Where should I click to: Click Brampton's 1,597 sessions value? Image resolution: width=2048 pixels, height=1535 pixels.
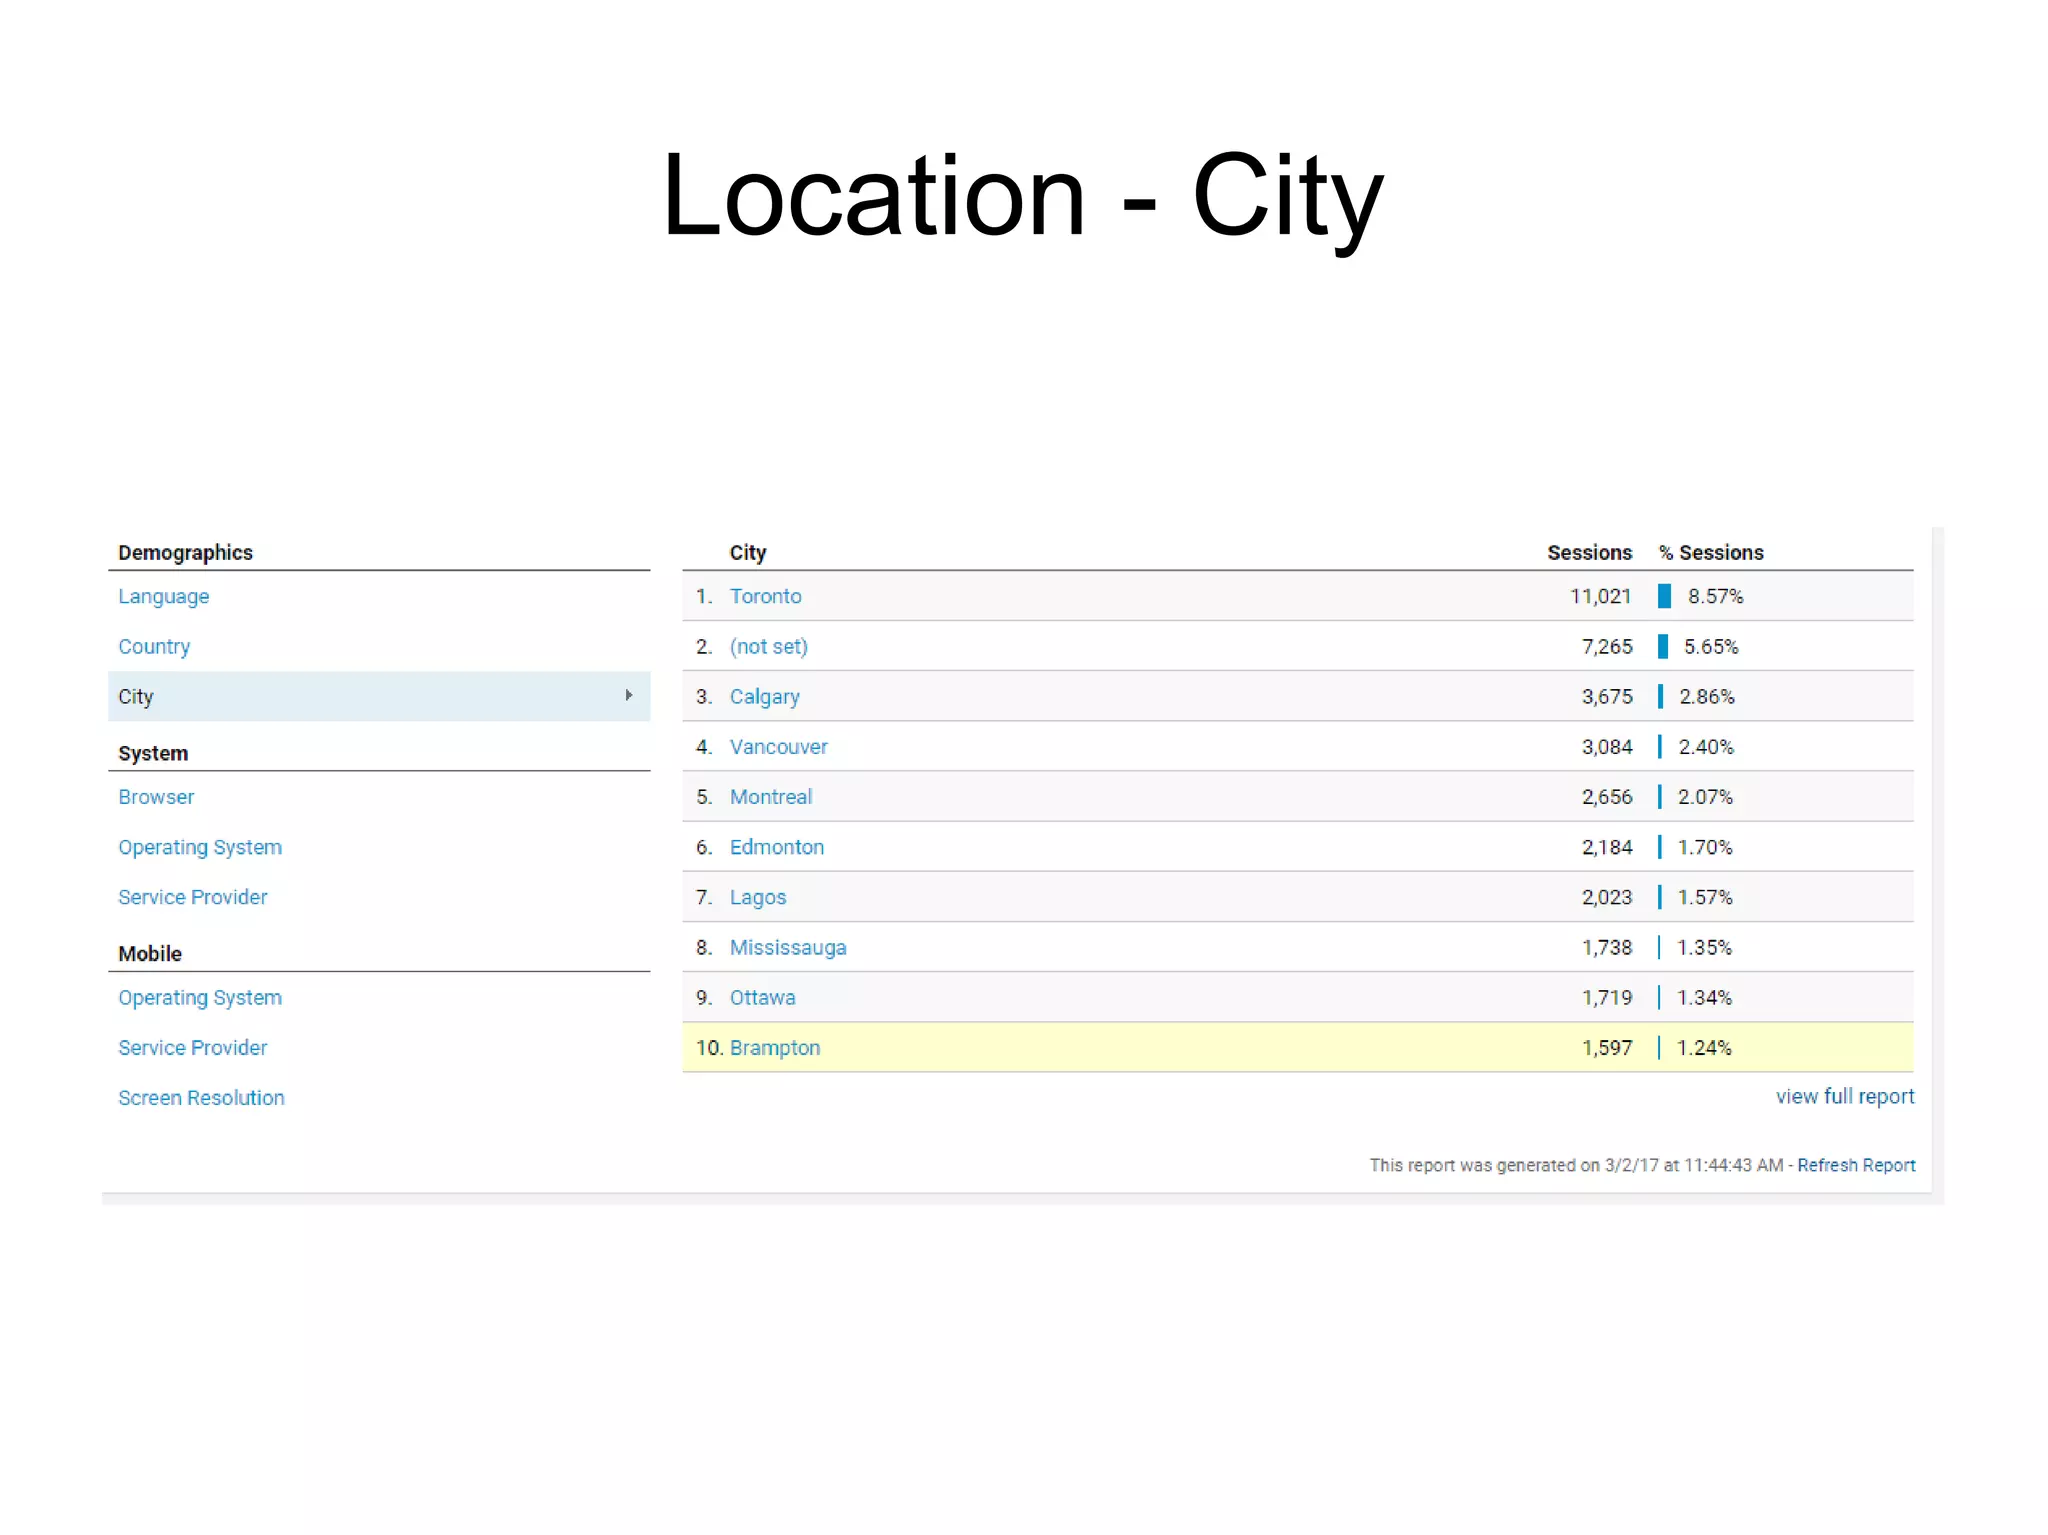1606,1048
